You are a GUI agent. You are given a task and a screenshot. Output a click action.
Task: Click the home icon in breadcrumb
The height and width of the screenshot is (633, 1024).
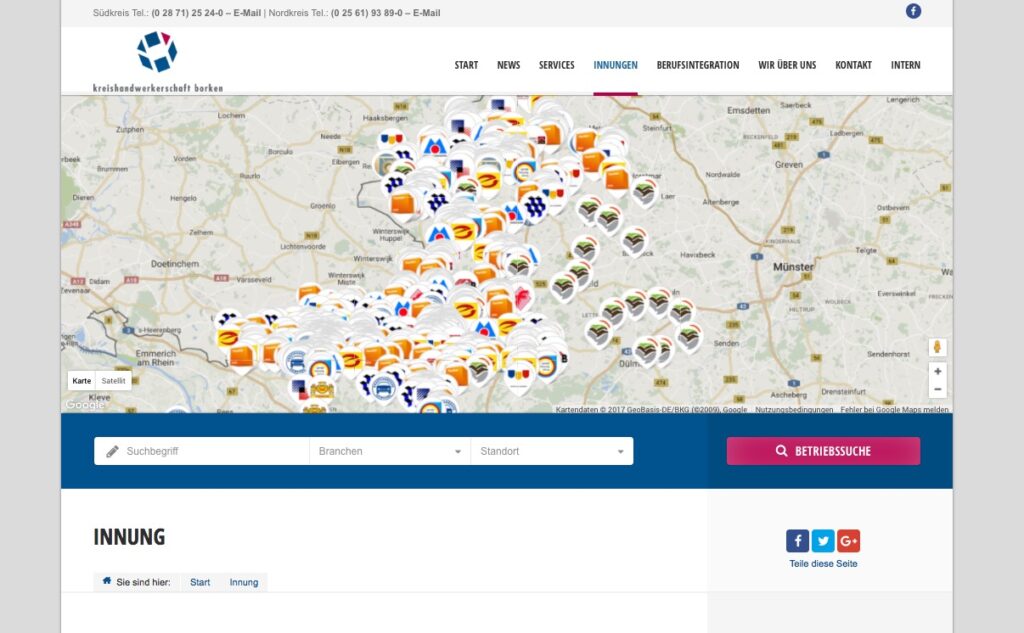pyautogui.click(x=107, y=581)
